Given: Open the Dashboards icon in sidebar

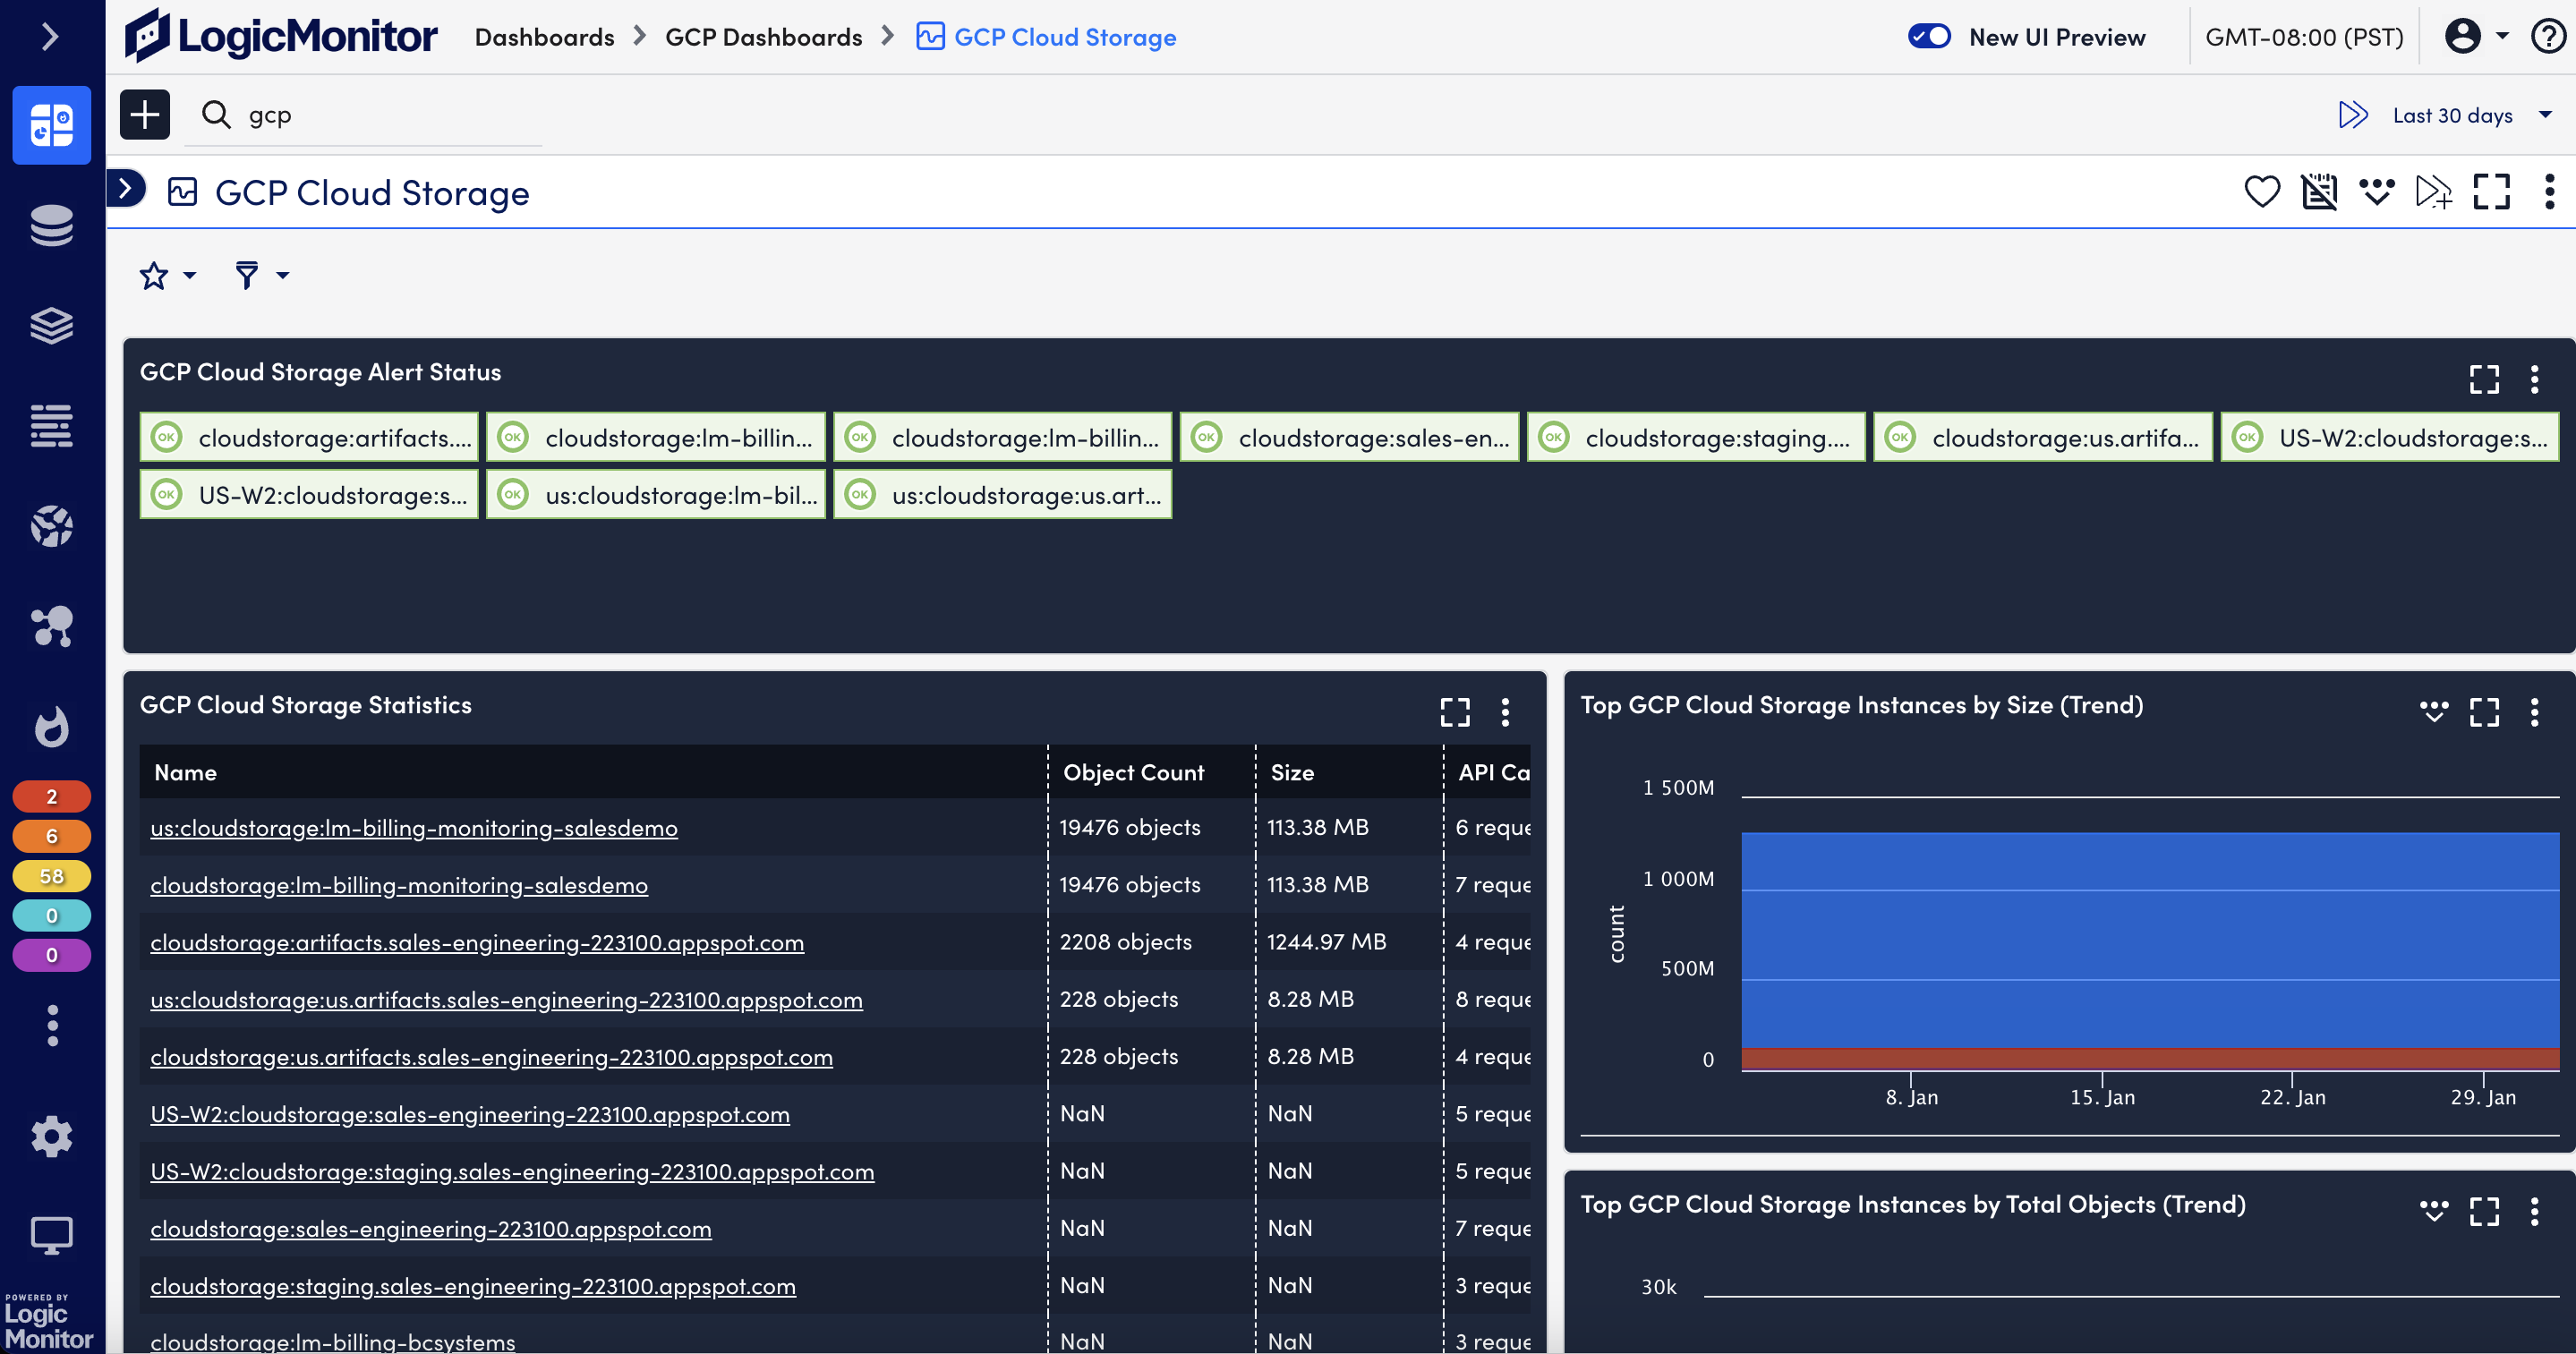Looking at the screenshot, I should (x=51, y=125).
